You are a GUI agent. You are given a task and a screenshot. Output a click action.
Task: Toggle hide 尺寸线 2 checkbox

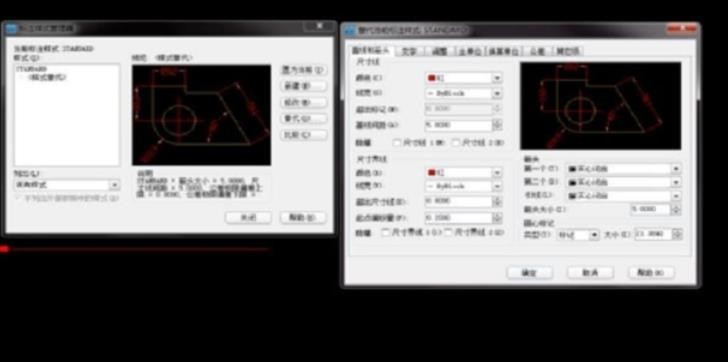[x=456, y=142]
